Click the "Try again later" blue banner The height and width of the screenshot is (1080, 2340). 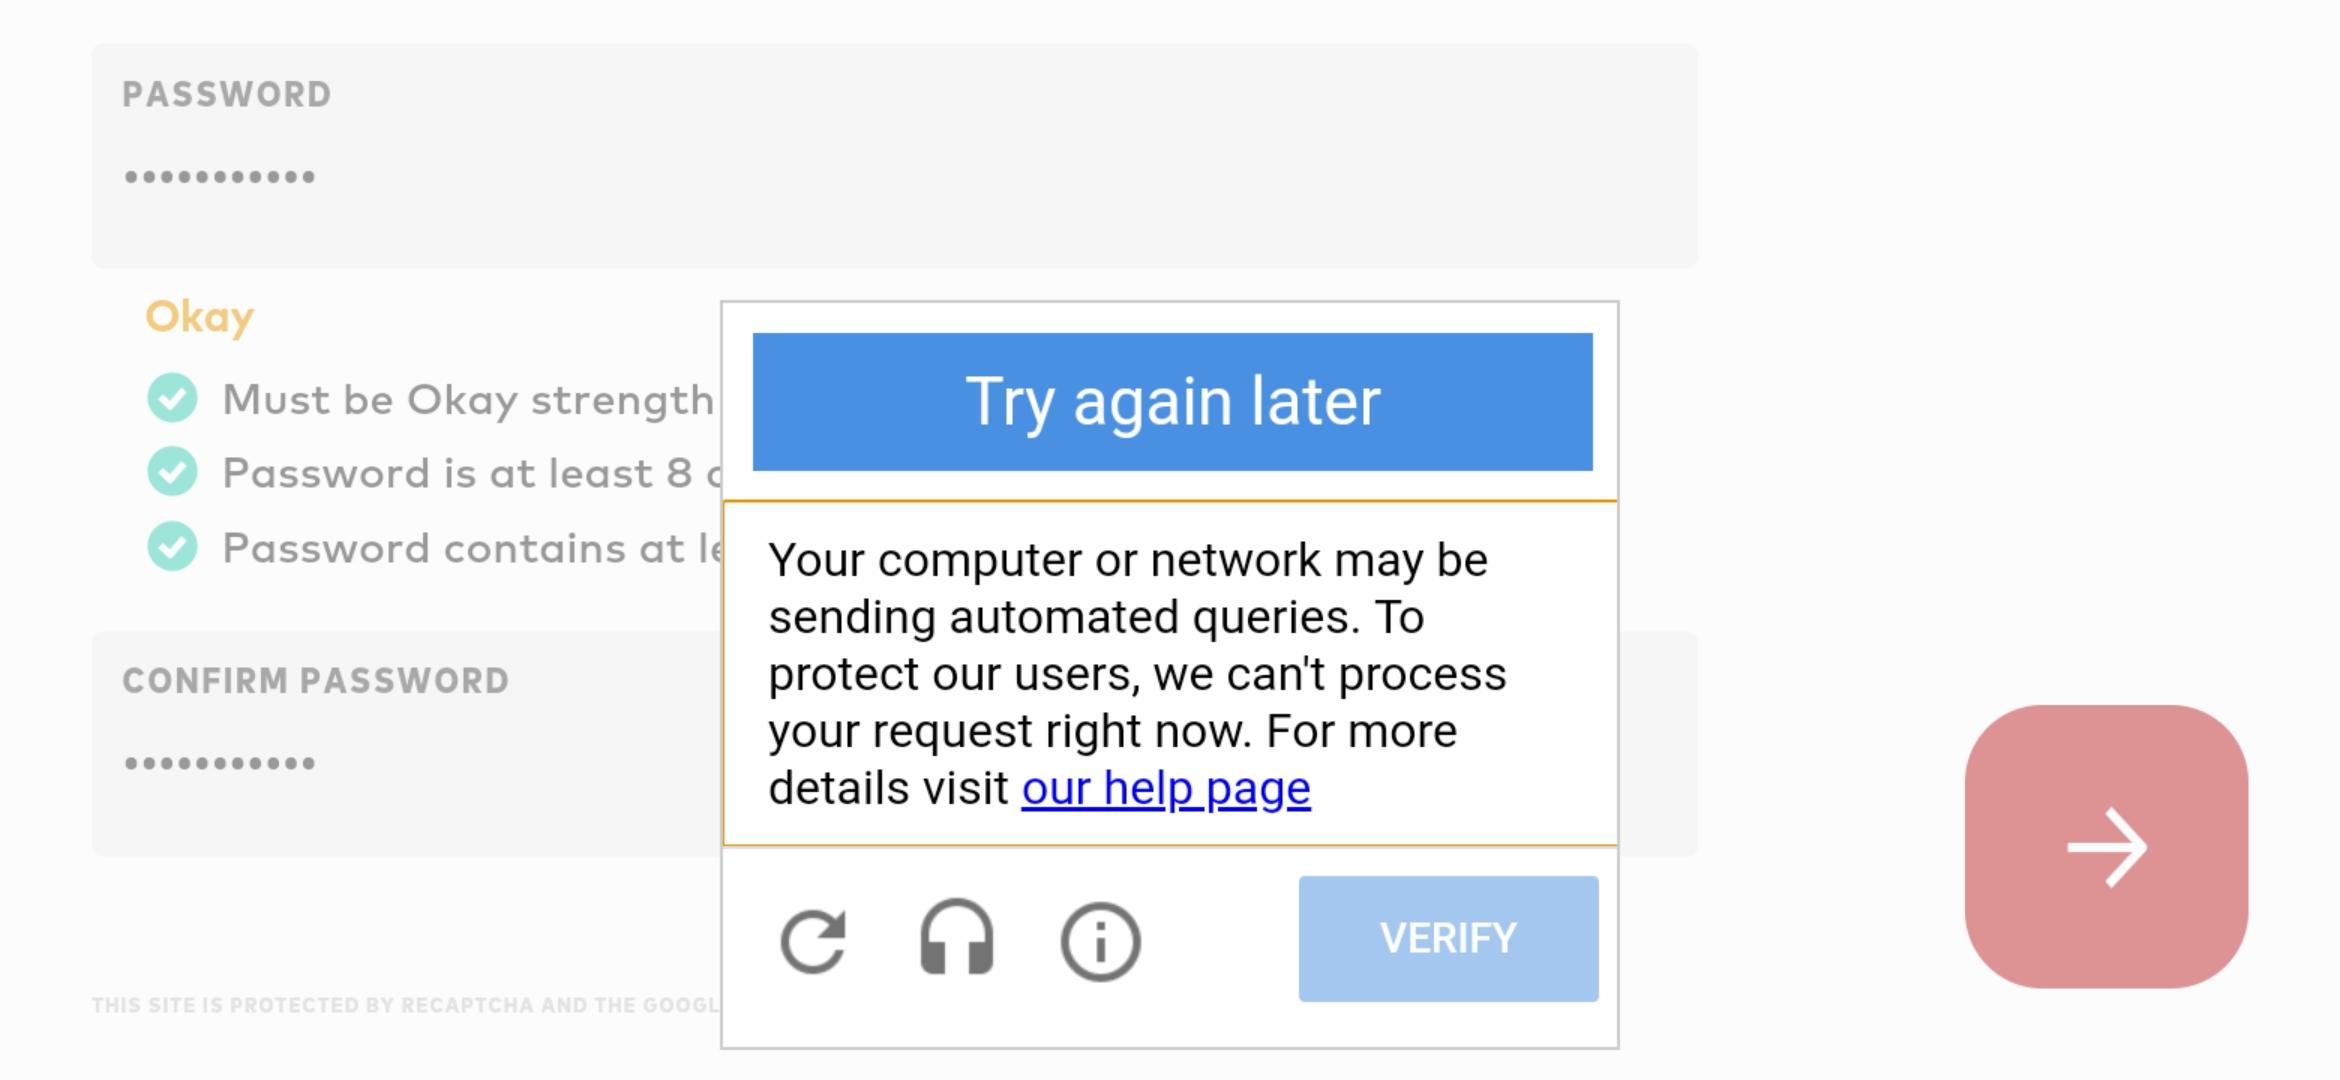pos(1172,402)
